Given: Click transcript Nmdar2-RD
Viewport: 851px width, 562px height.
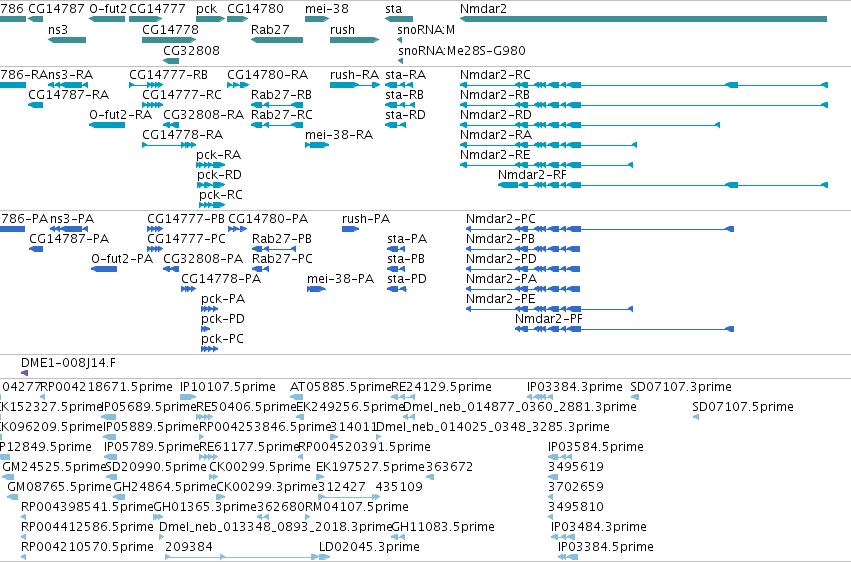Looking at the screenshot, I should (x=496, y=114).
